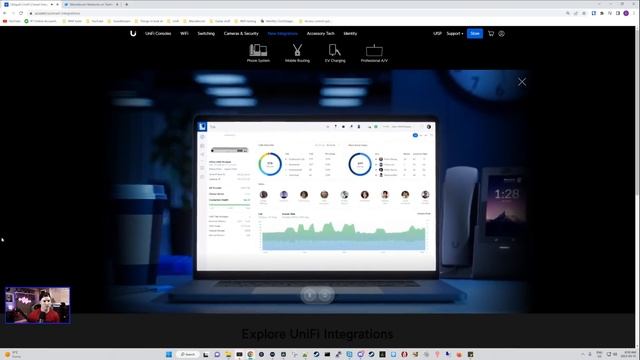Open the user account icon
Screen dimensions: 640x360
502,33
